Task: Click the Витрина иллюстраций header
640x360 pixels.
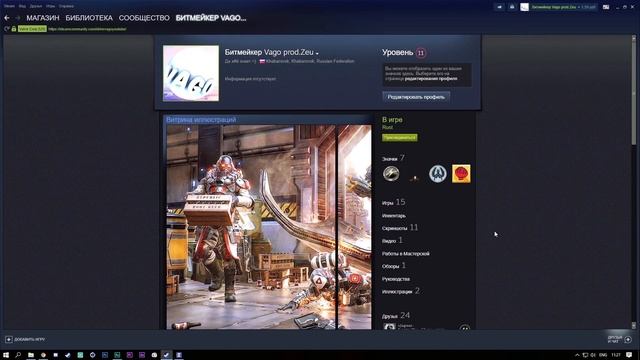Action: click(201, 120)
